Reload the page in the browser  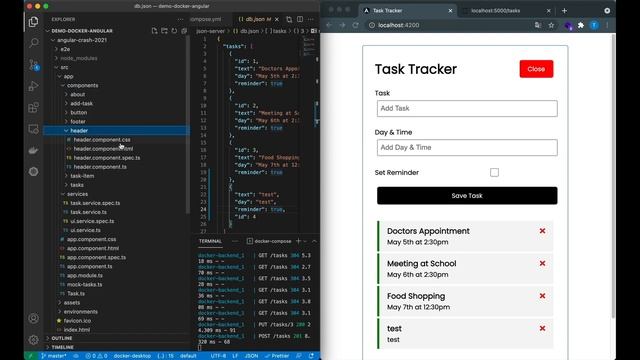click(x=356, y=25)
